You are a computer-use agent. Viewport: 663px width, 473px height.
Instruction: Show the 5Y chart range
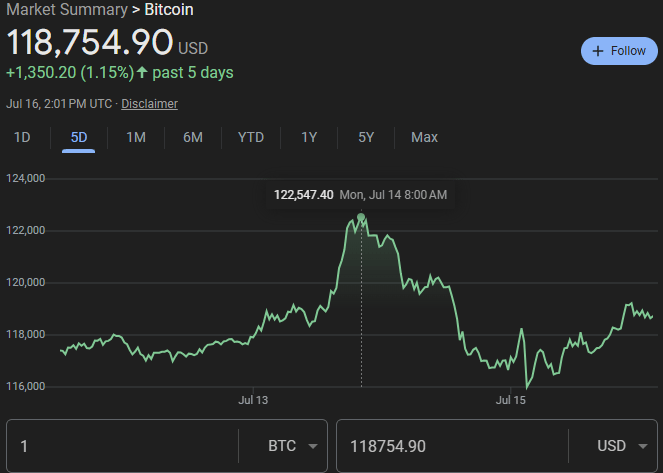[366, 137]
